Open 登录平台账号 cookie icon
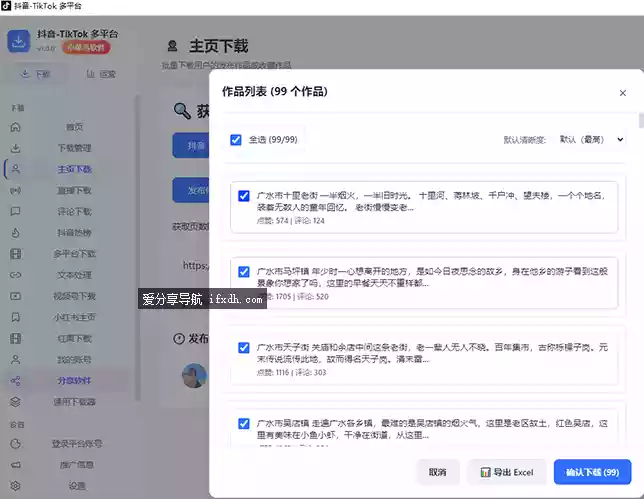The height and width of the screenshot is (499, 644). click(x=16, y=444)
